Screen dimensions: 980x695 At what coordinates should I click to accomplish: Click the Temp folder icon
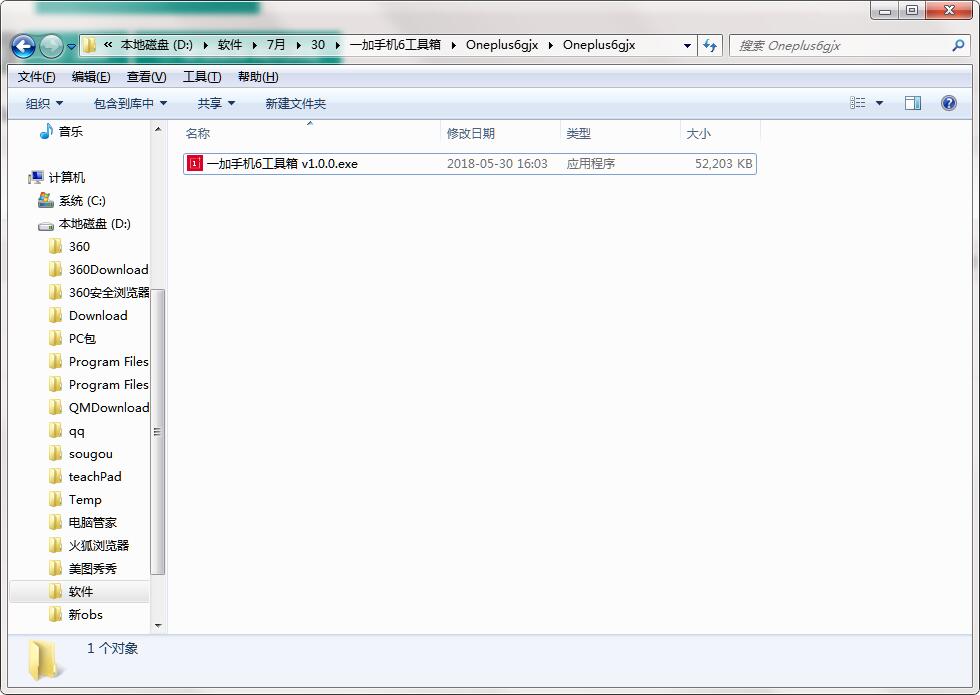pyautogui.click(x=56, y=499)
